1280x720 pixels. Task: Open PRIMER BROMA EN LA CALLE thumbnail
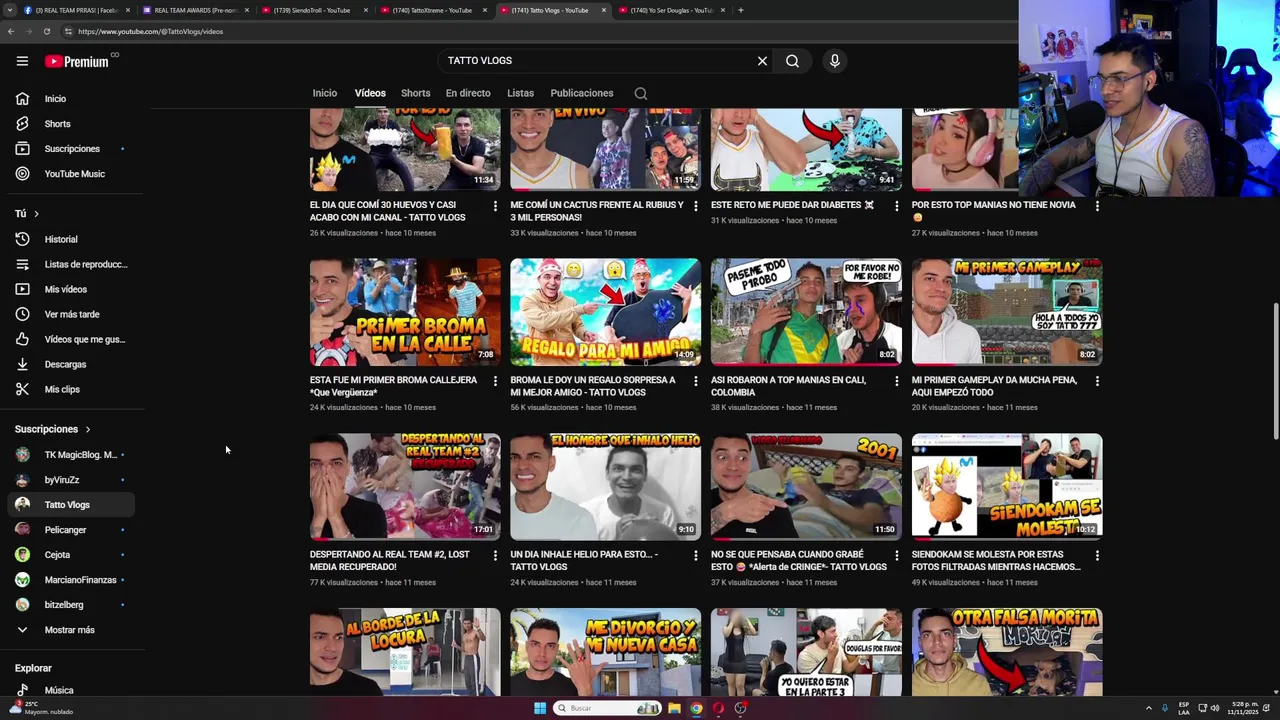[x=405, y=312]
